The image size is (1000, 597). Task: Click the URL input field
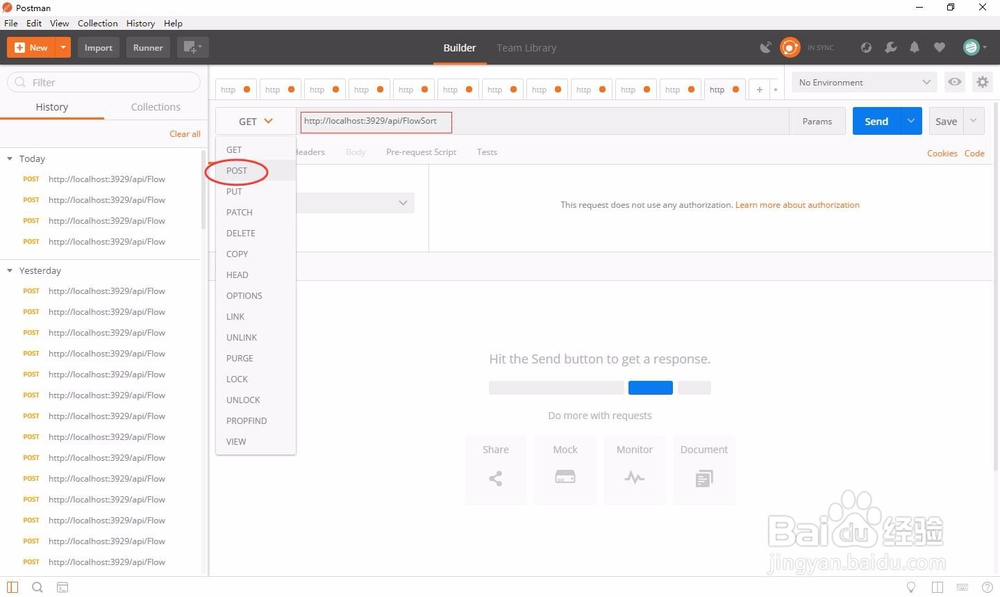(500, 120)
